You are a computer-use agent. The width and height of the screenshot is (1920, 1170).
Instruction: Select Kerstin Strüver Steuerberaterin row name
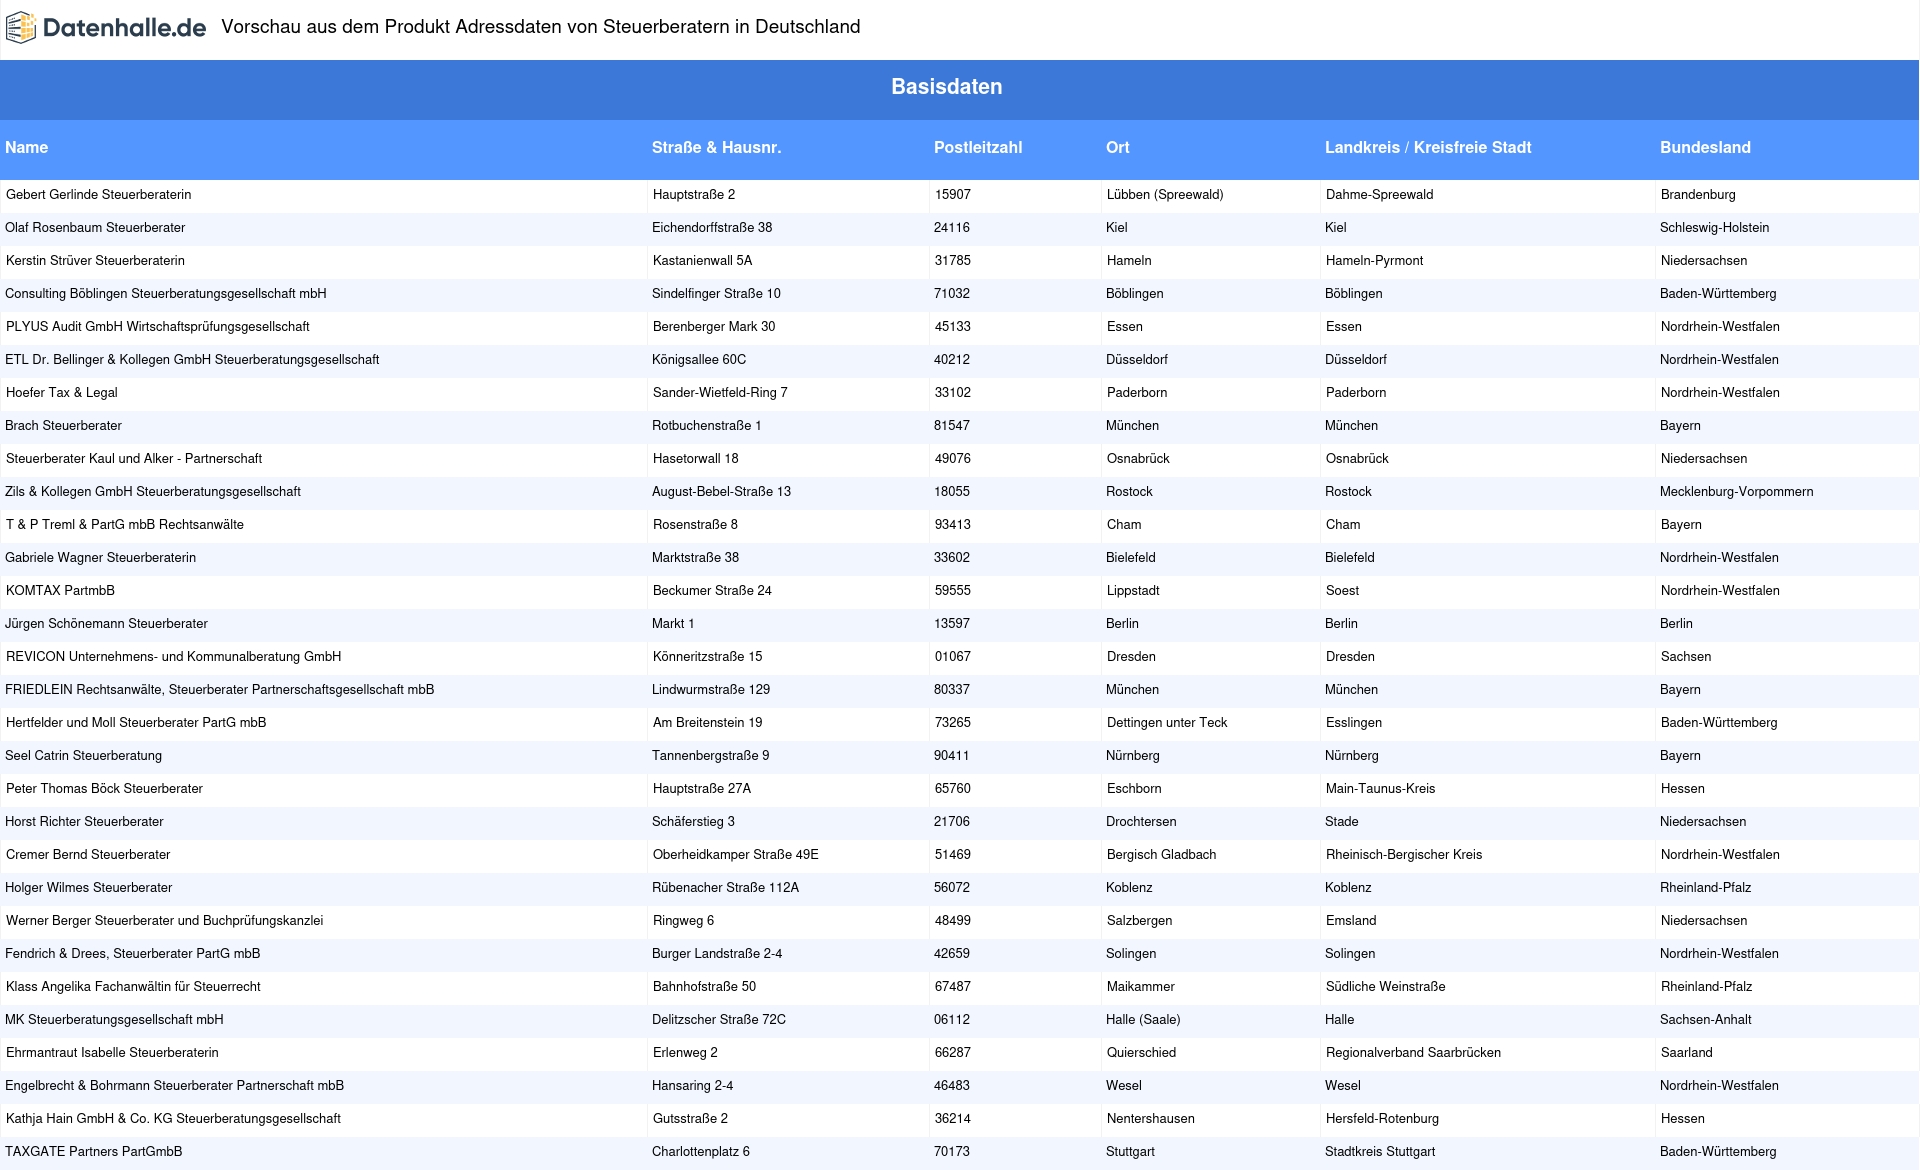(x=95, y=261)
